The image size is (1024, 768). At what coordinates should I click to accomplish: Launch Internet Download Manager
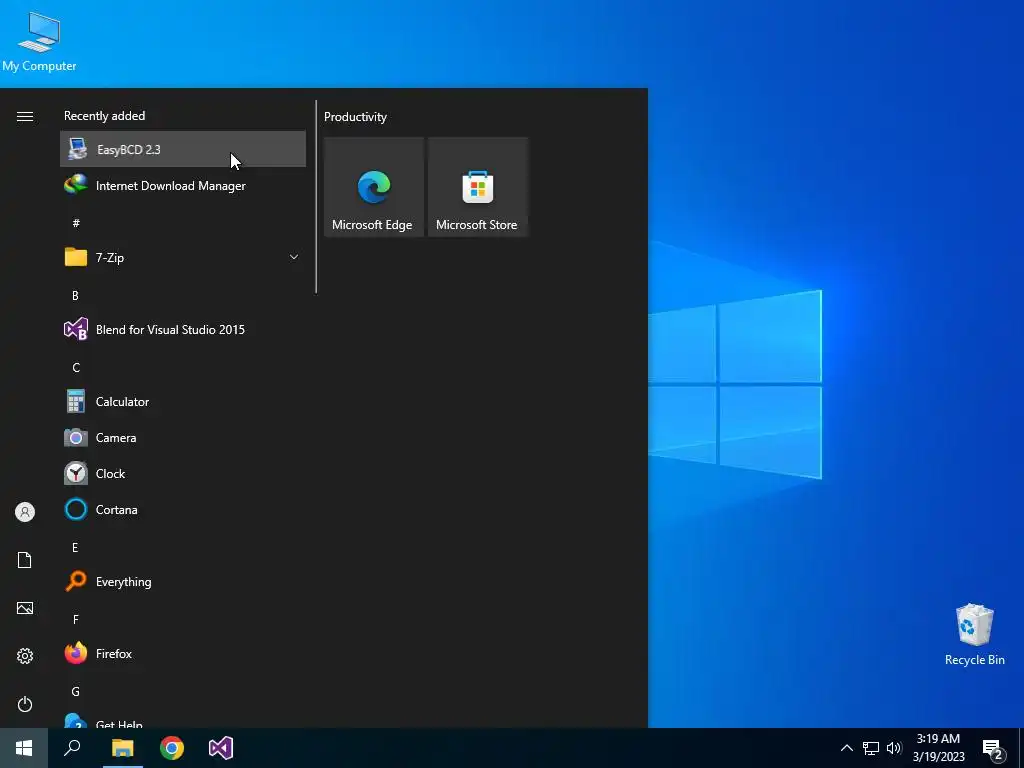183,185
